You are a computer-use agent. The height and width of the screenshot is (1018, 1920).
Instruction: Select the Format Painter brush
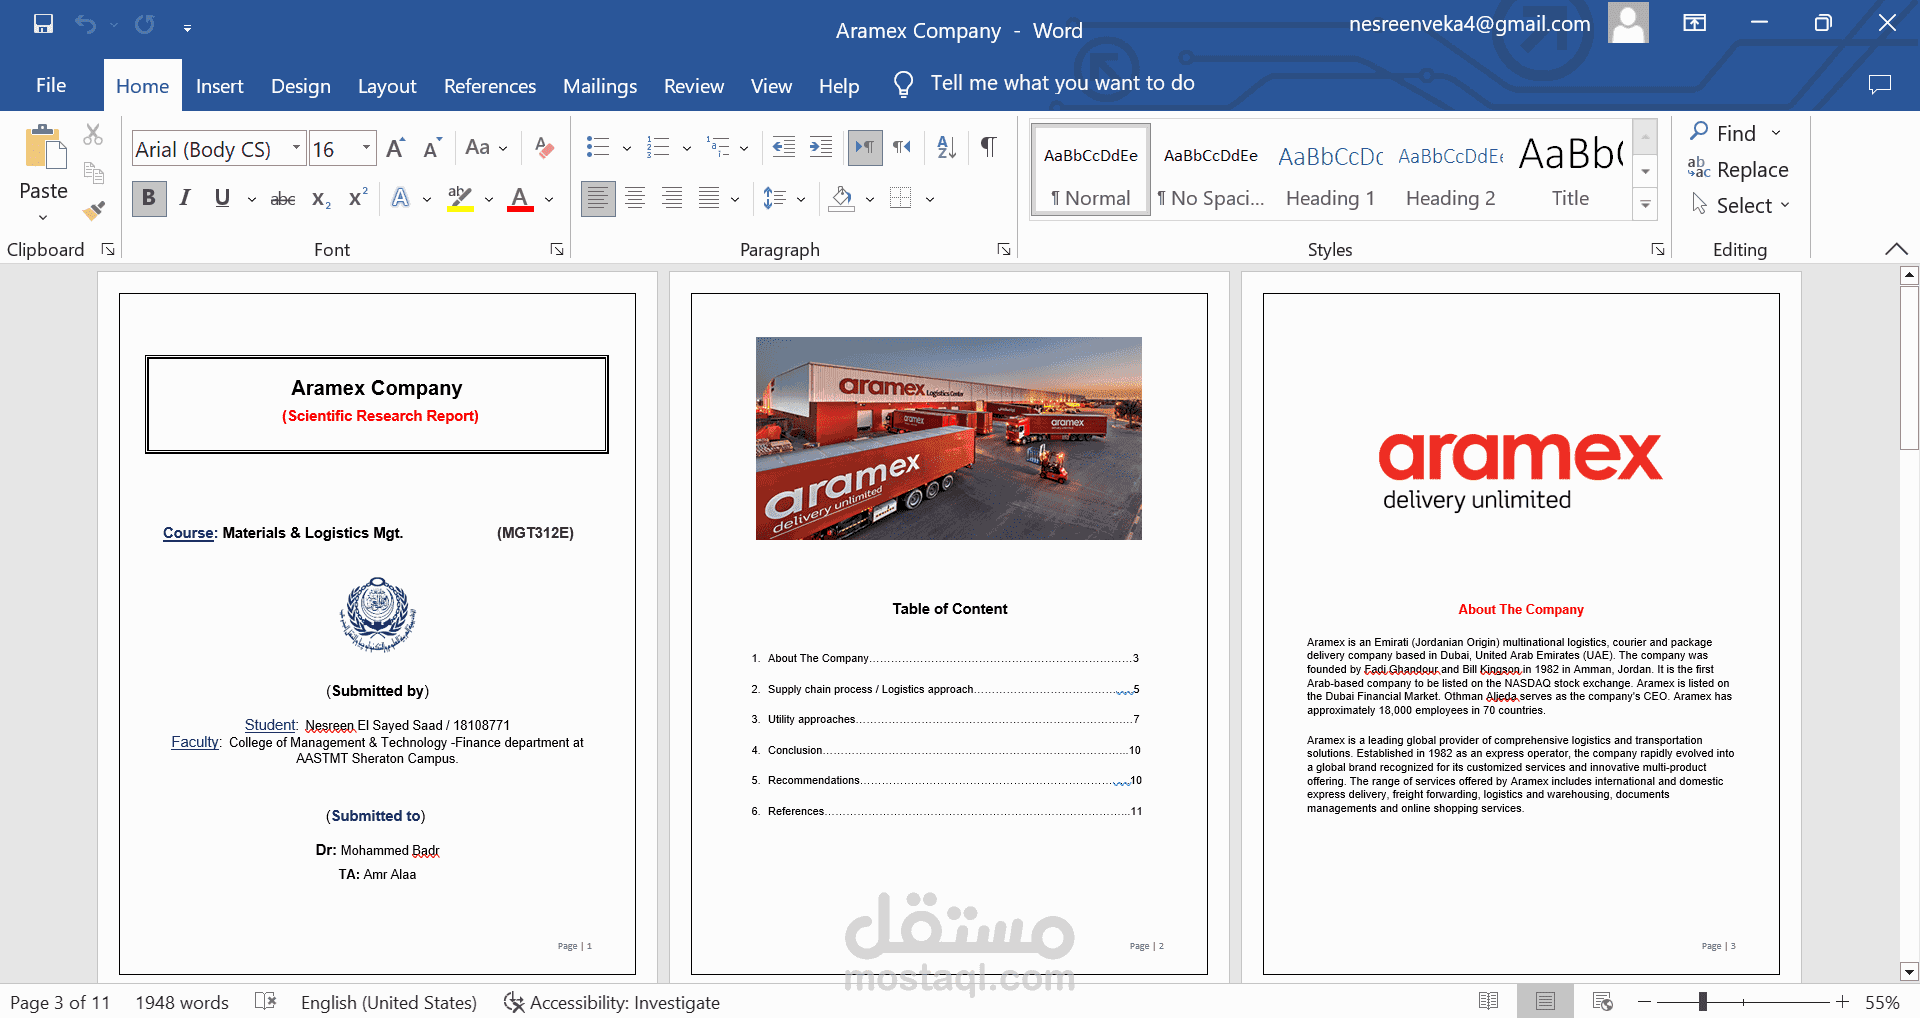pos(93,210)
